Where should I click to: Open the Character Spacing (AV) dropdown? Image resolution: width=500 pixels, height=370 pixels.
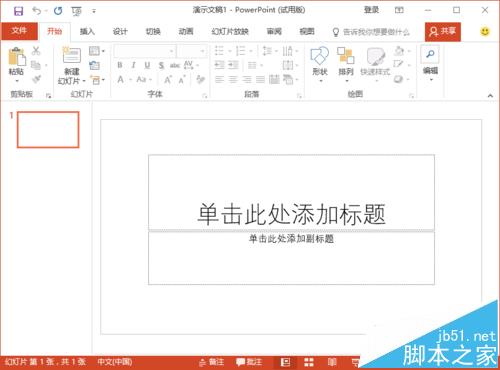(x=191, y=65)
